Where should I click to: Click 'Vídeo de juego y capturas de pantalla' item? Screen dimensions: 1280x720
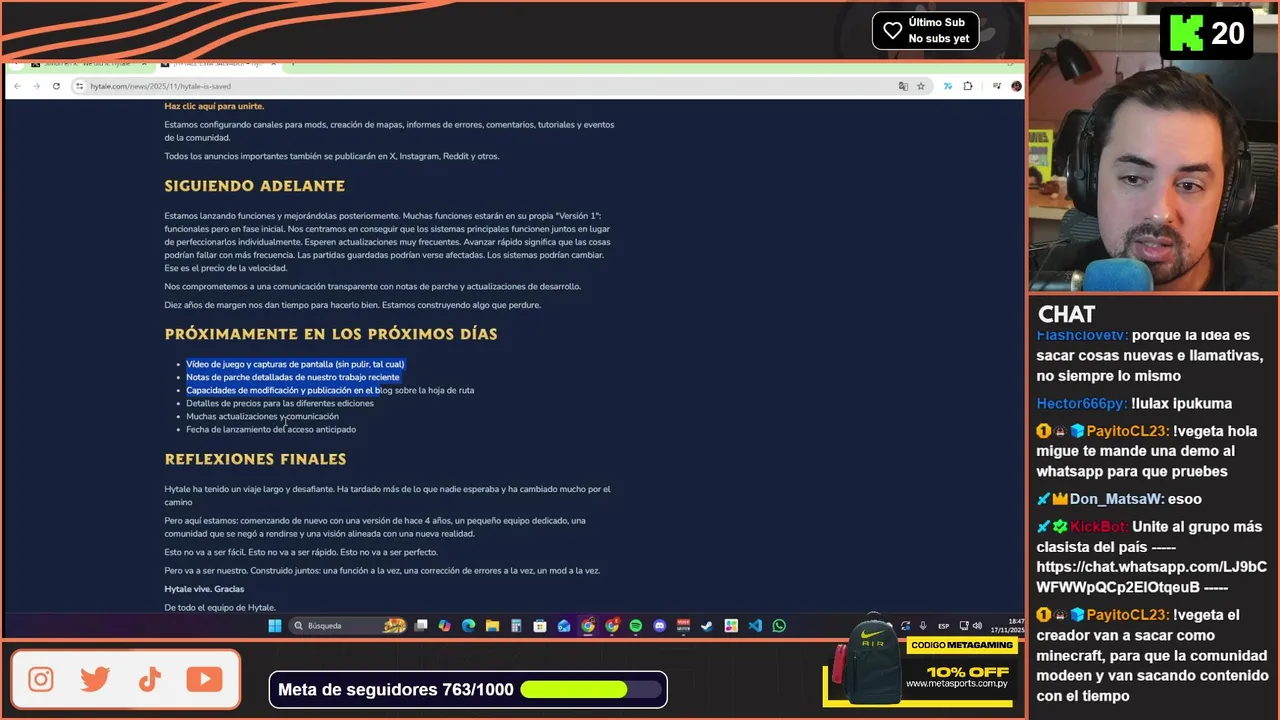295,364
